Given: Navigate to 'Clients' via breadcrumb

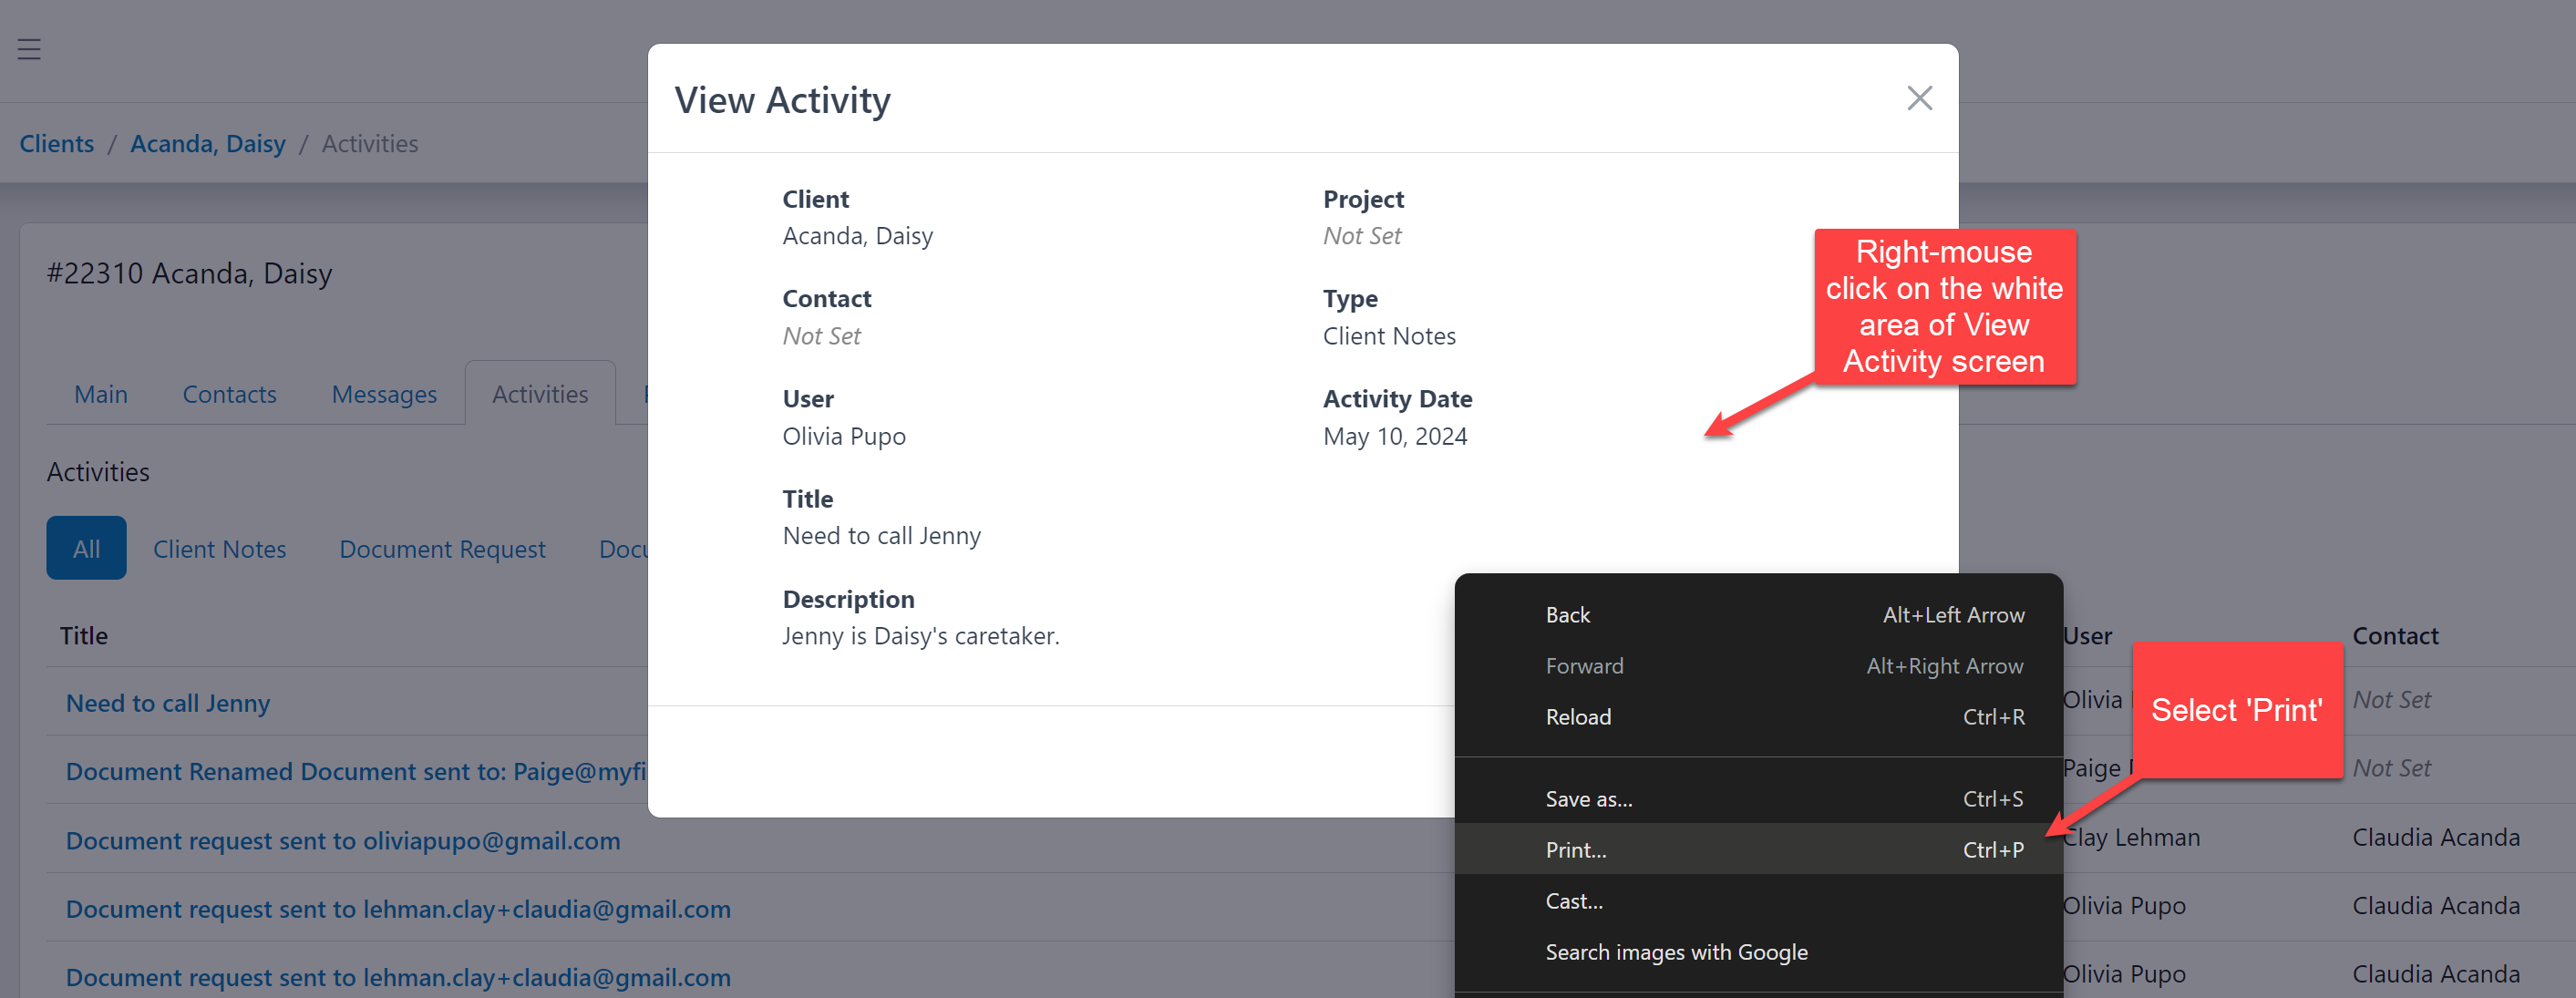Looking at the screenshot, I should [56, 143].
